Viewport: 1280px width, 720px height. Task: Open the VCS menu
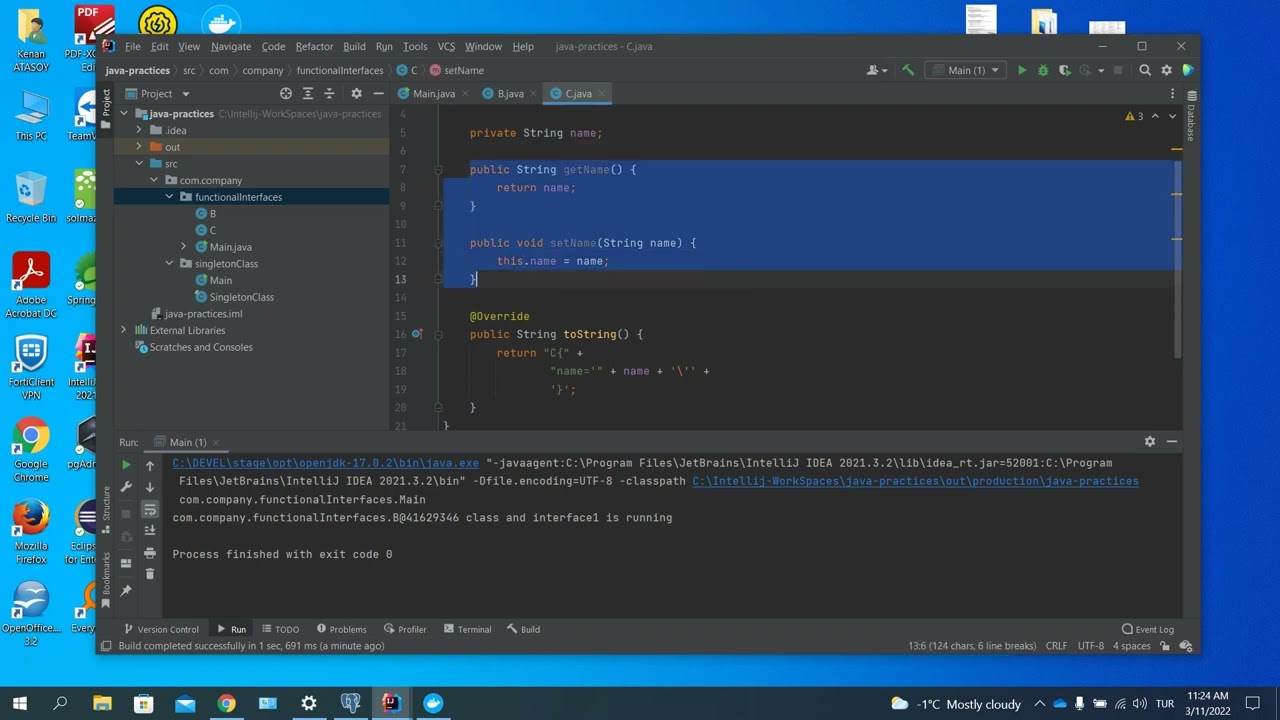tap(446, 46)
